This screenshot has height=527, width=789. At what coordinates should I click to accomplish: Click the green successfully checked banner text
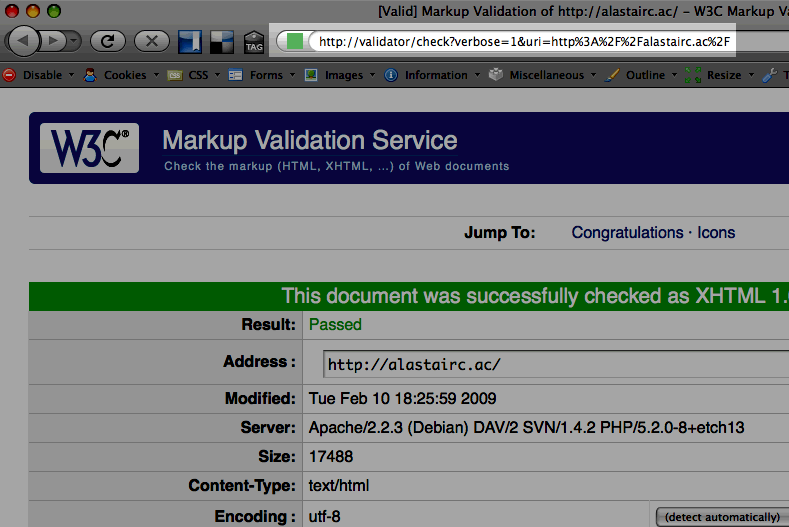click(x=535, y=296)
